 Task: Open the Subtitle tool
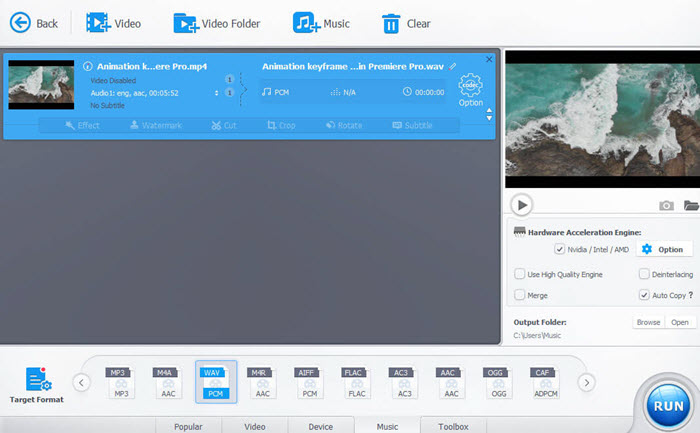point(412,125)
